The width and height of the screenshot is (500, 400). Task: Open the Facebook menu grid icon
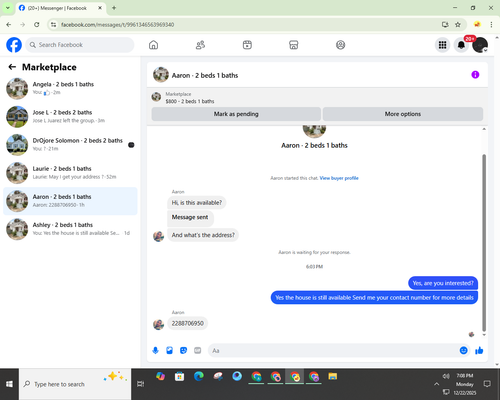[442, 45]
